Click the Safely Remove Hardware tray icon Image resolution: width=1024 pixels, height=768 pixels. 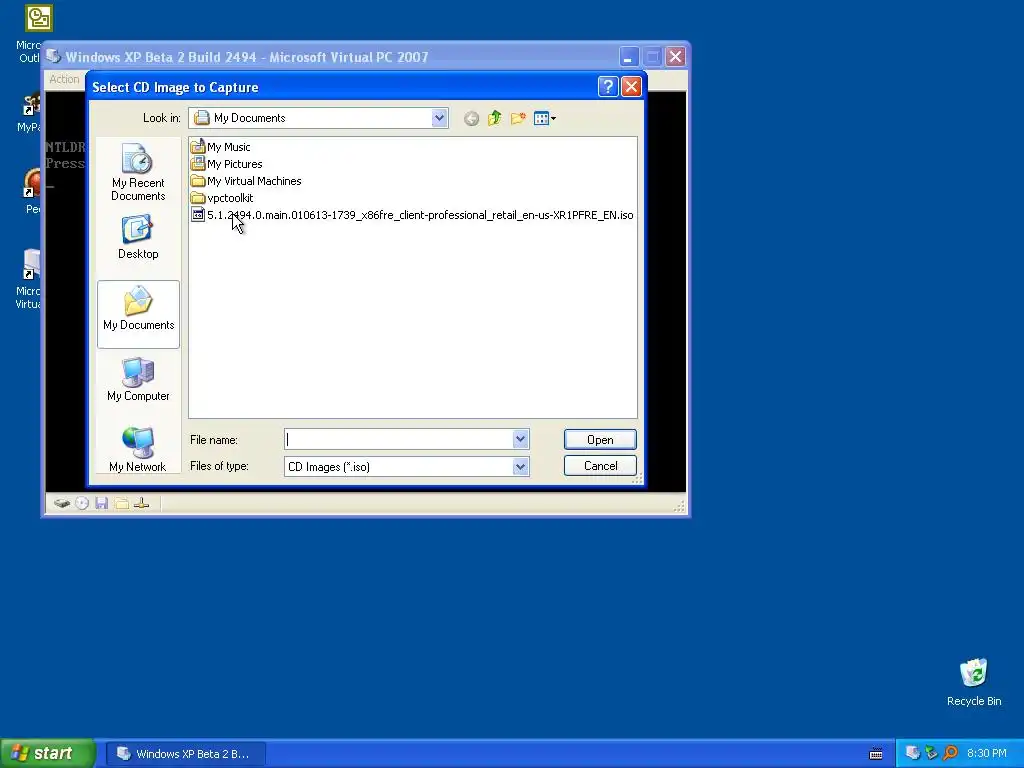tap(931, 753)
